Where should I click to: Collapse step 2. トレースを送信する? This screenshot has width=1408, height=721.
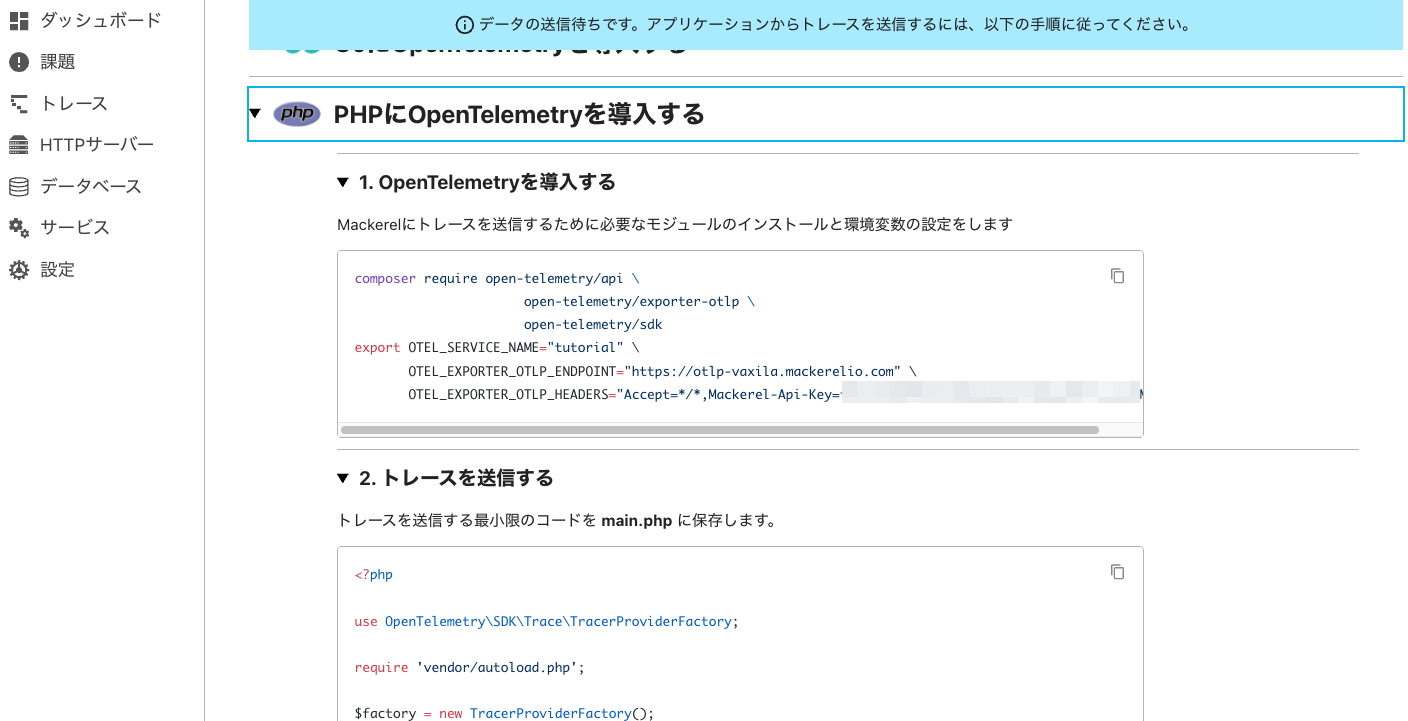pos(343,478)
